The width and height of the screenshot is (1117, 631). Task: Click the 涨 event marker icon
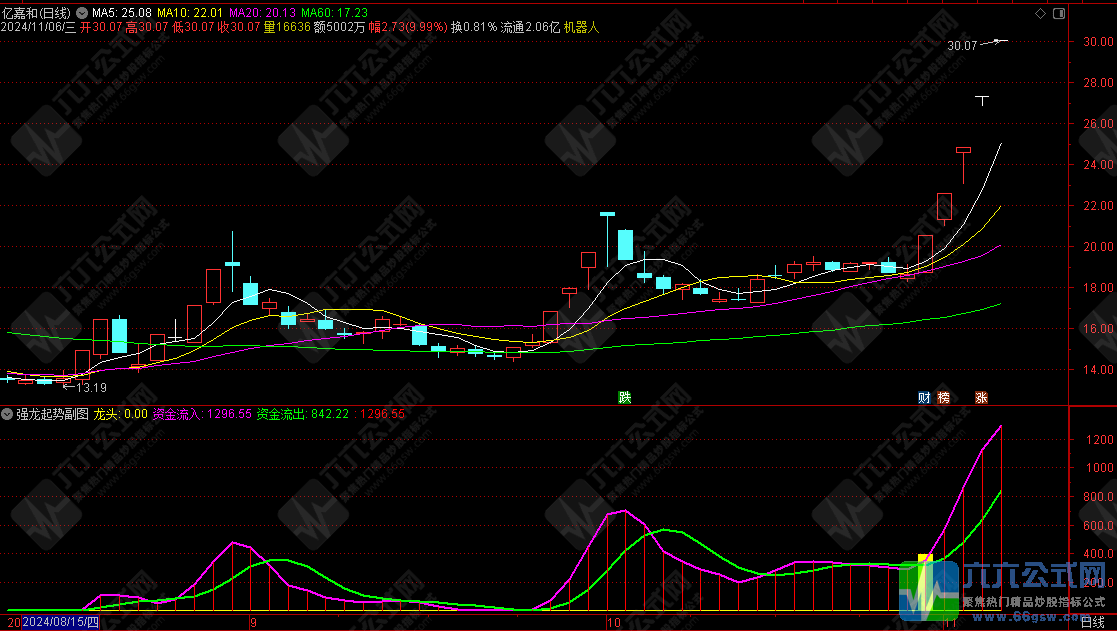coord(981,397)
